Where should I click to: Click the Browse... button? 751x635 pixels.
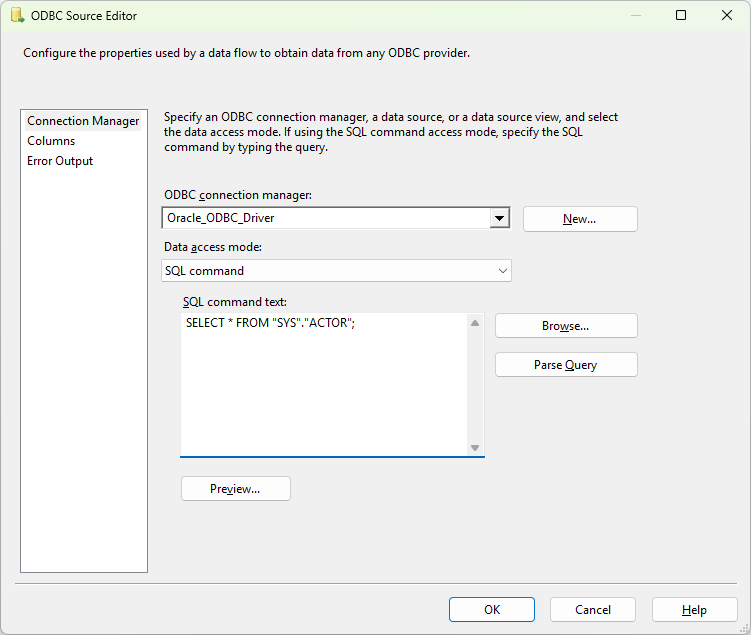point(566,326)
